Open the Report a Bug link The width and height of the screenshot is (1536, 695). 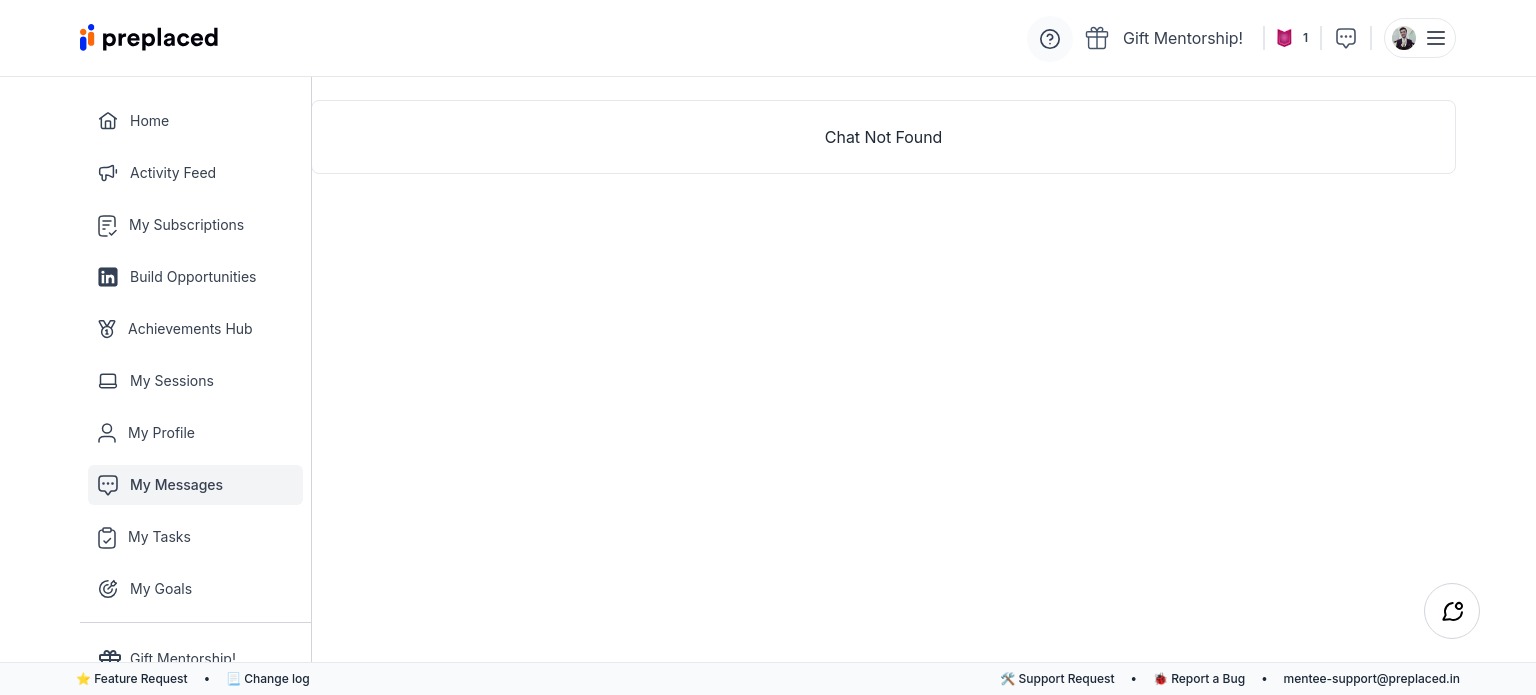[x=1207, y=679]
